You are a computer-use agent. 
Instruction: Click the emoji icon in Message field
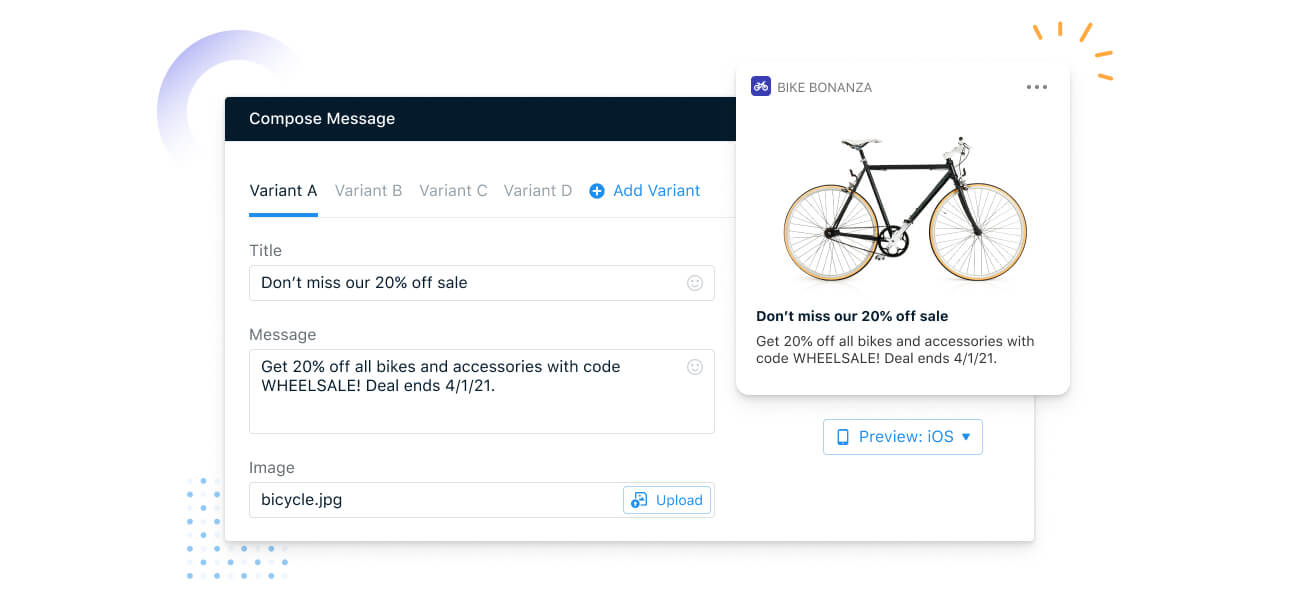tap(695, 367)
